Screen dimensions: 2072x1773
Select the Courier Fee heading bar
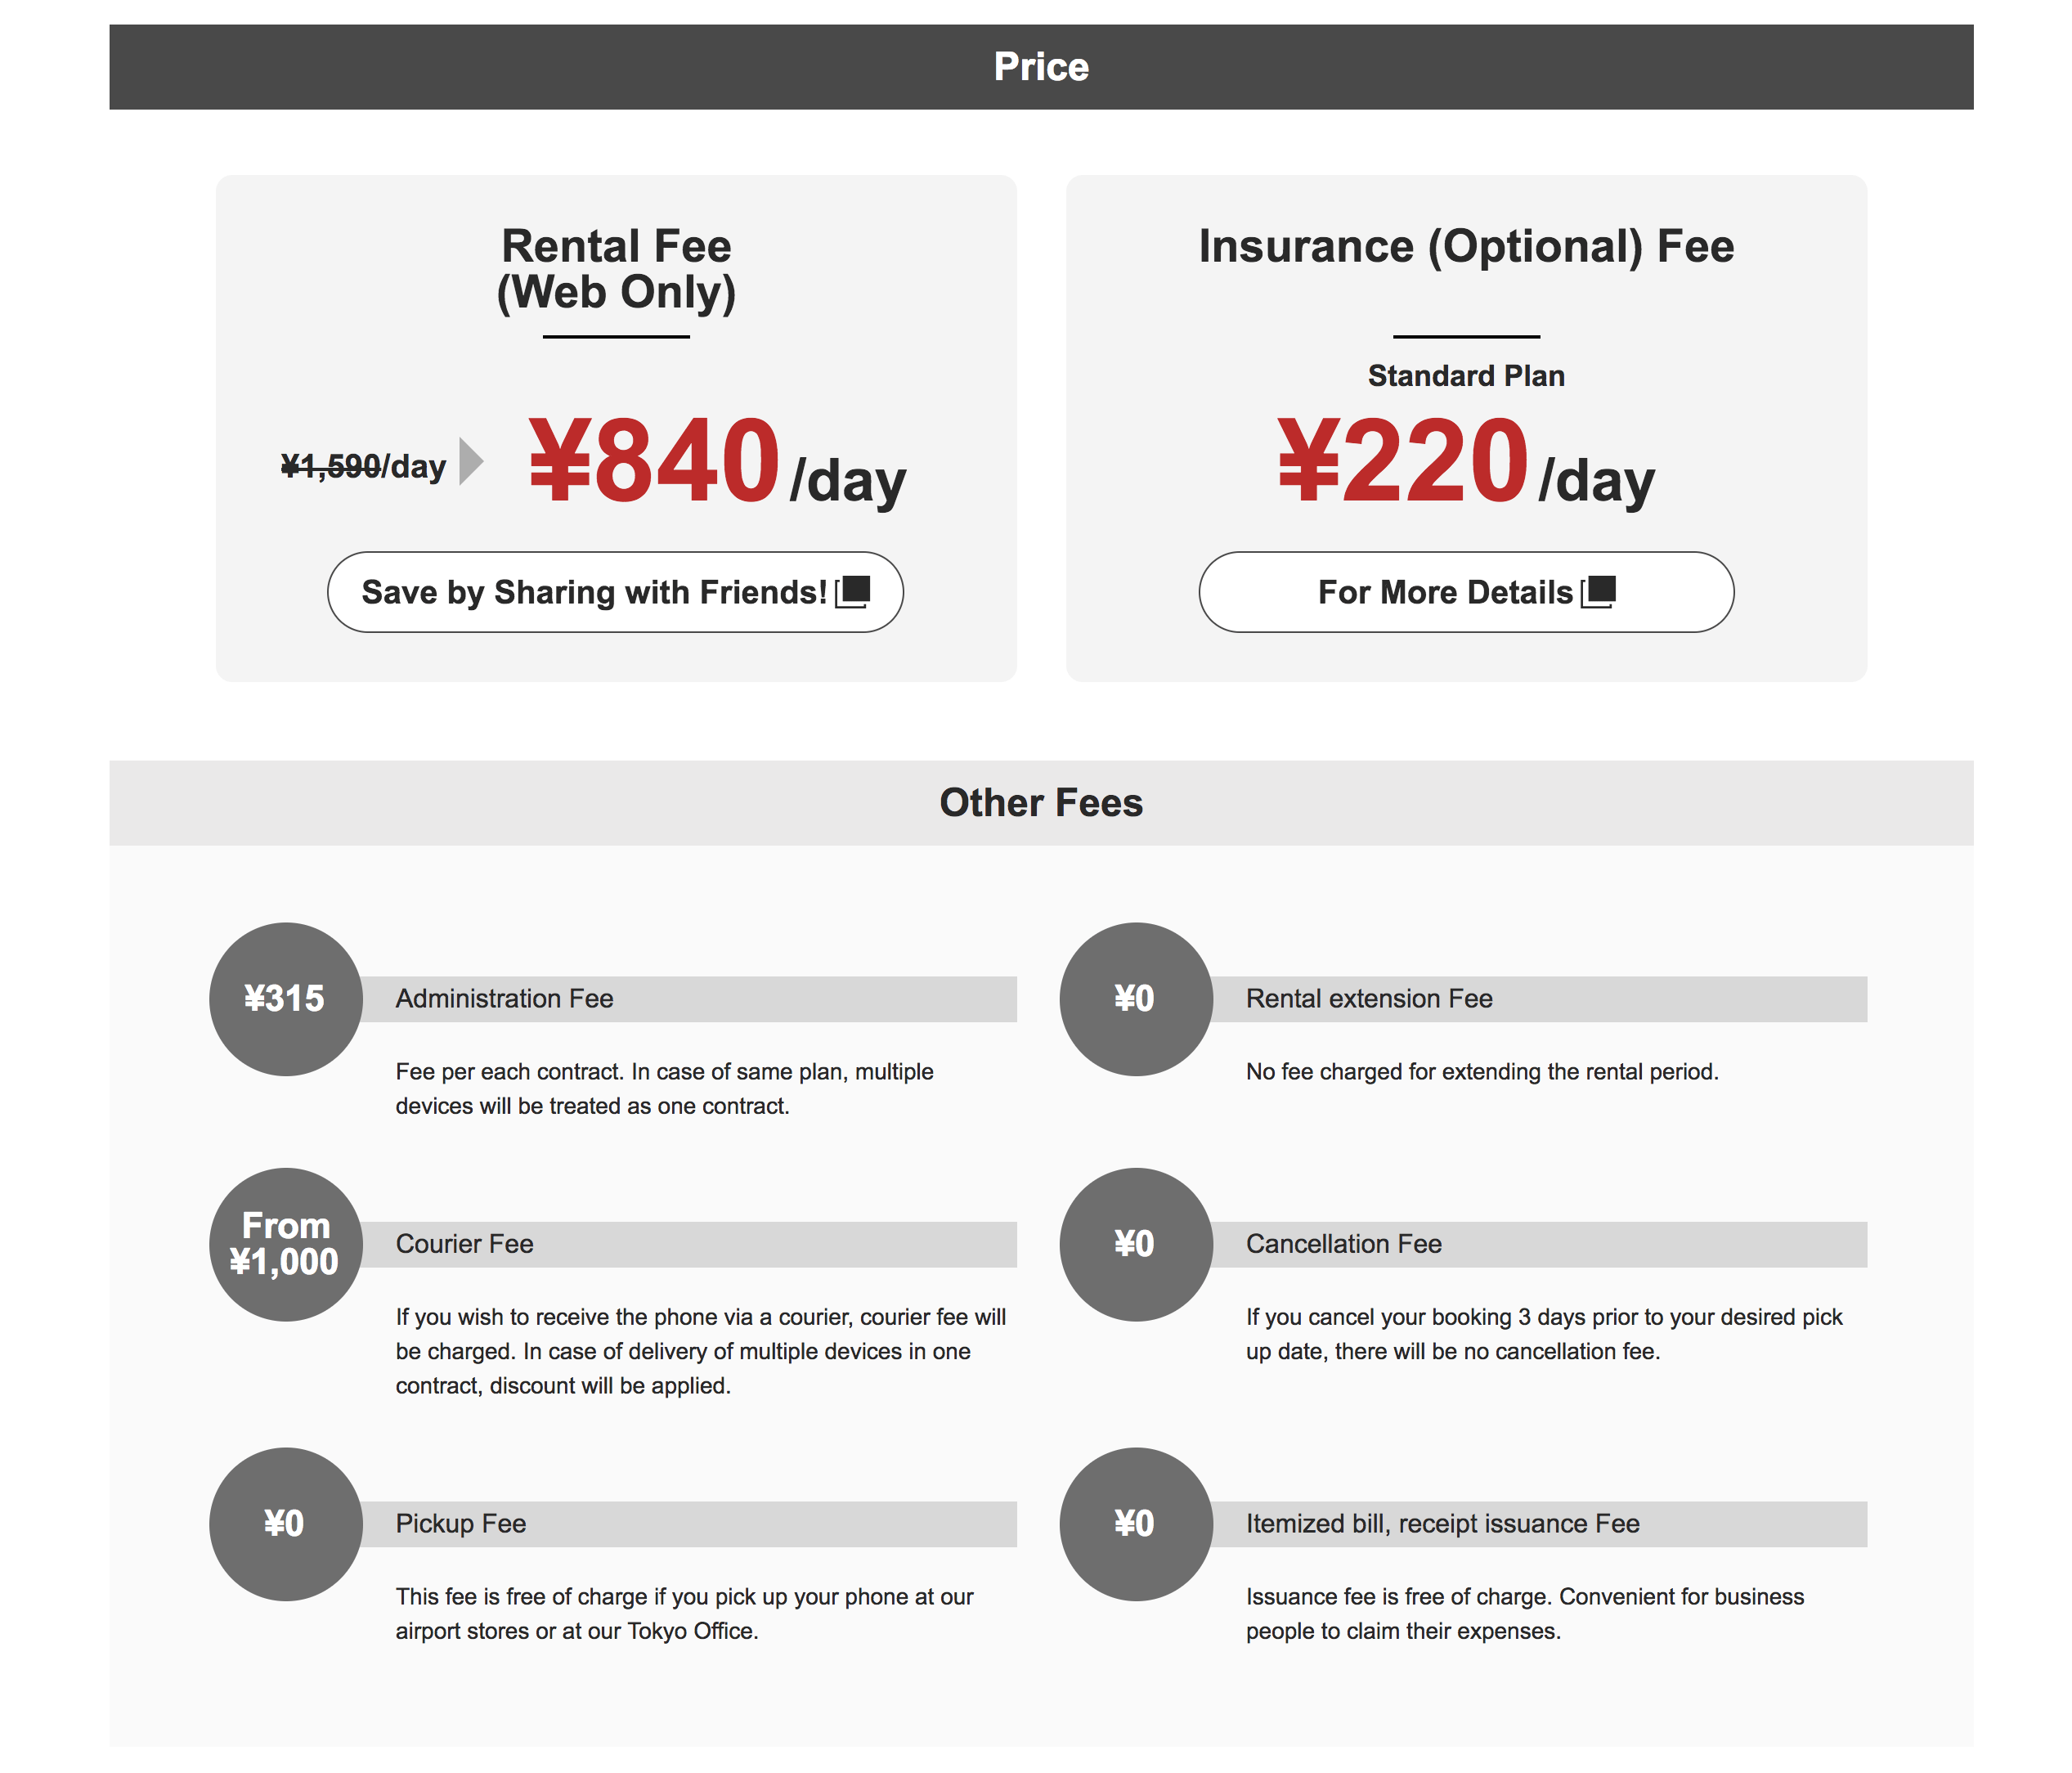(688, 1244)
